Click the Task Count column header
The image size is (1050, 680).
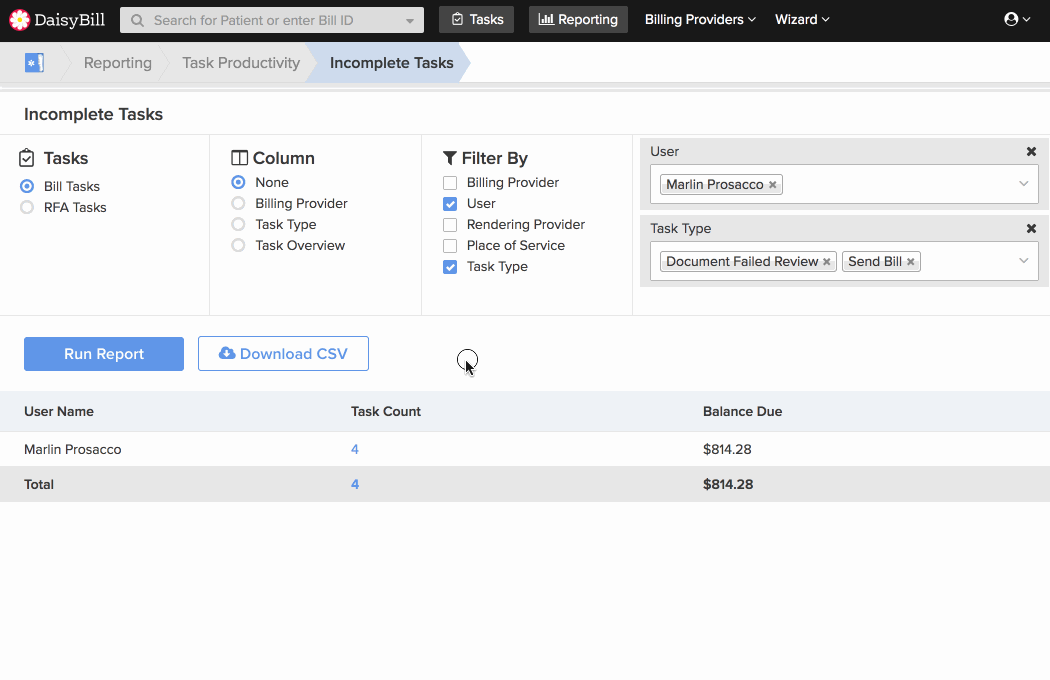click(x=386, y=411)
